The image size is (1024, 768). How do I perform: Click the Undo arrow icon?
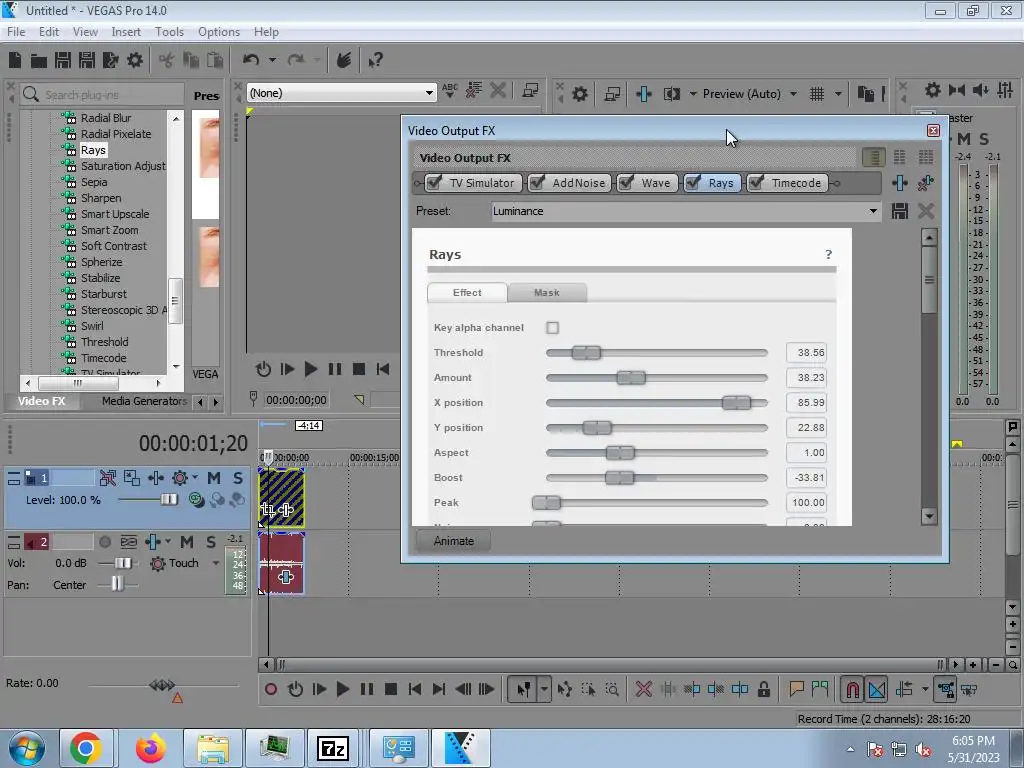[251, 60]
